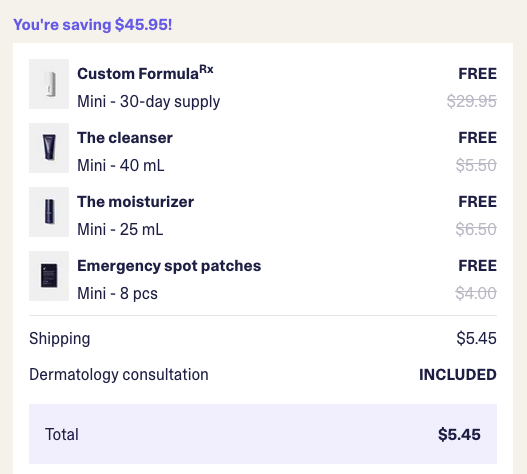The image size is (527, 474).
Task: Click the INCLUDED consultation status text
Action: point(458,375)
